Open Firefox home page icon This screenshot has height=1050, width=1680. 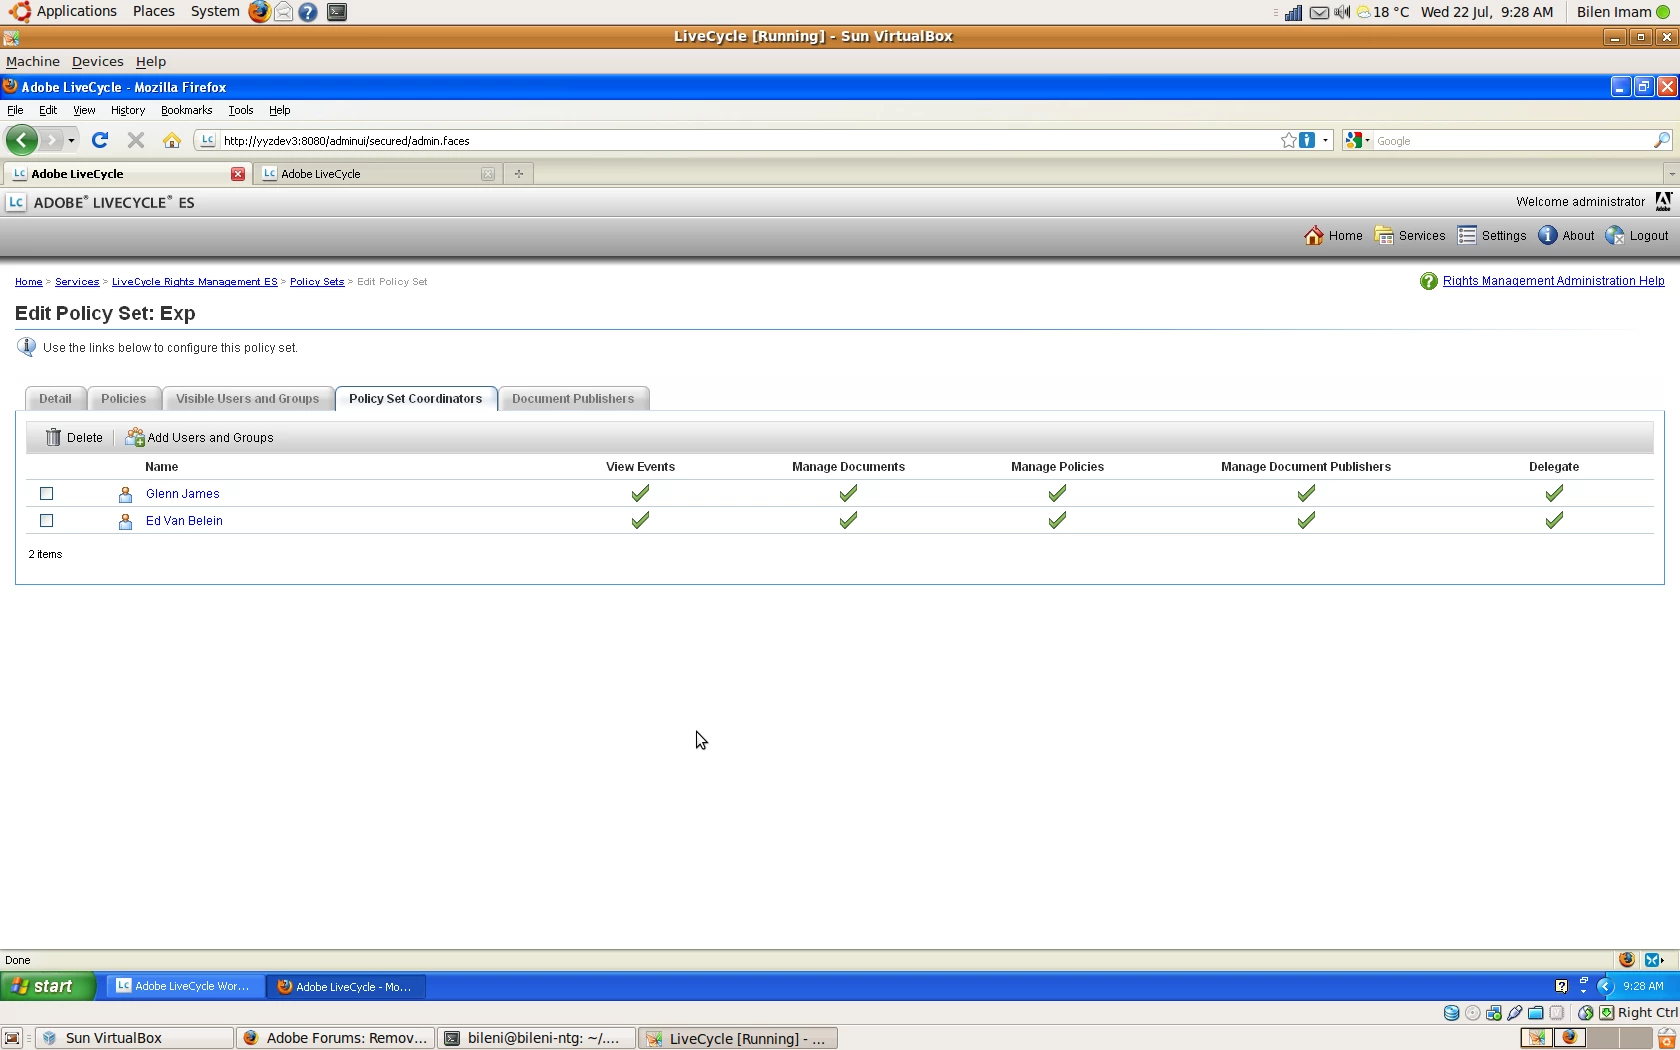point(172,140)
